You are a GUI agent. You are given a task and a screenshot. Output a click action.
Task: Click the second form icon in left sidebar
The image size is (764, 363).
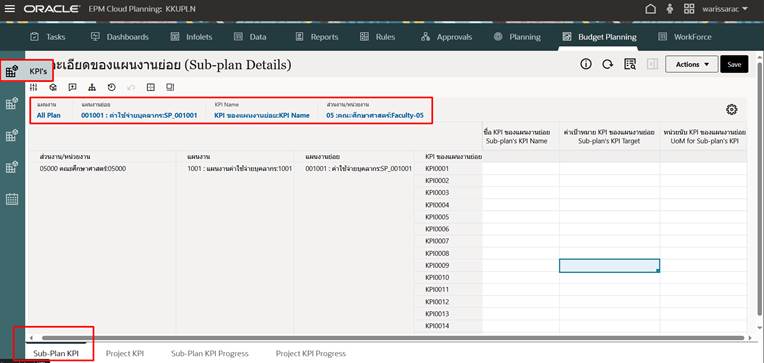click(12, 103)
